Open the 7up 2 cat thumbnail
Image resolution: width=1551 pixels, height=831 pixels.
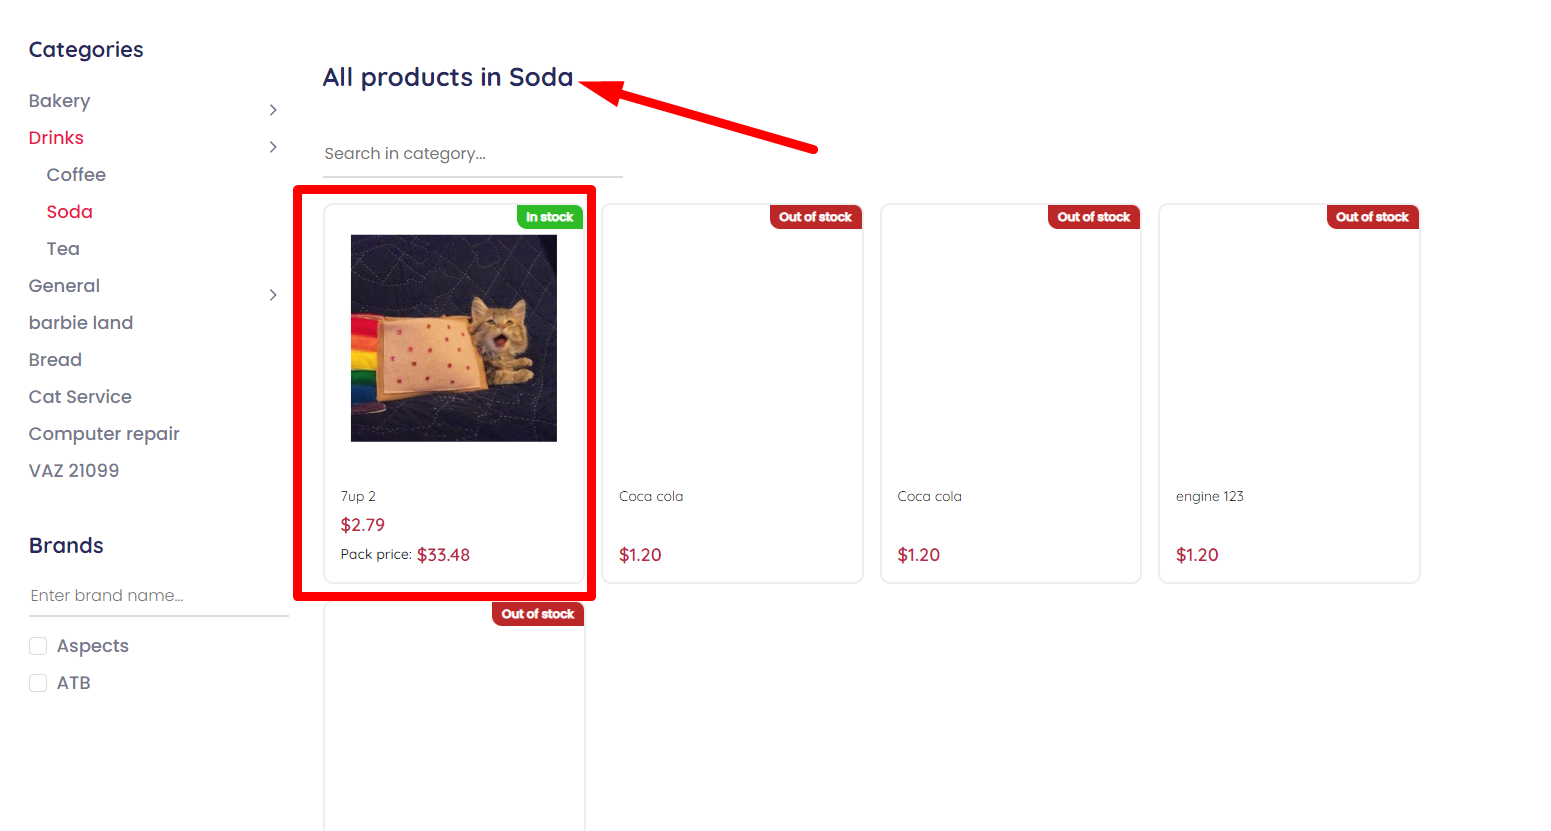click(454, 338)
